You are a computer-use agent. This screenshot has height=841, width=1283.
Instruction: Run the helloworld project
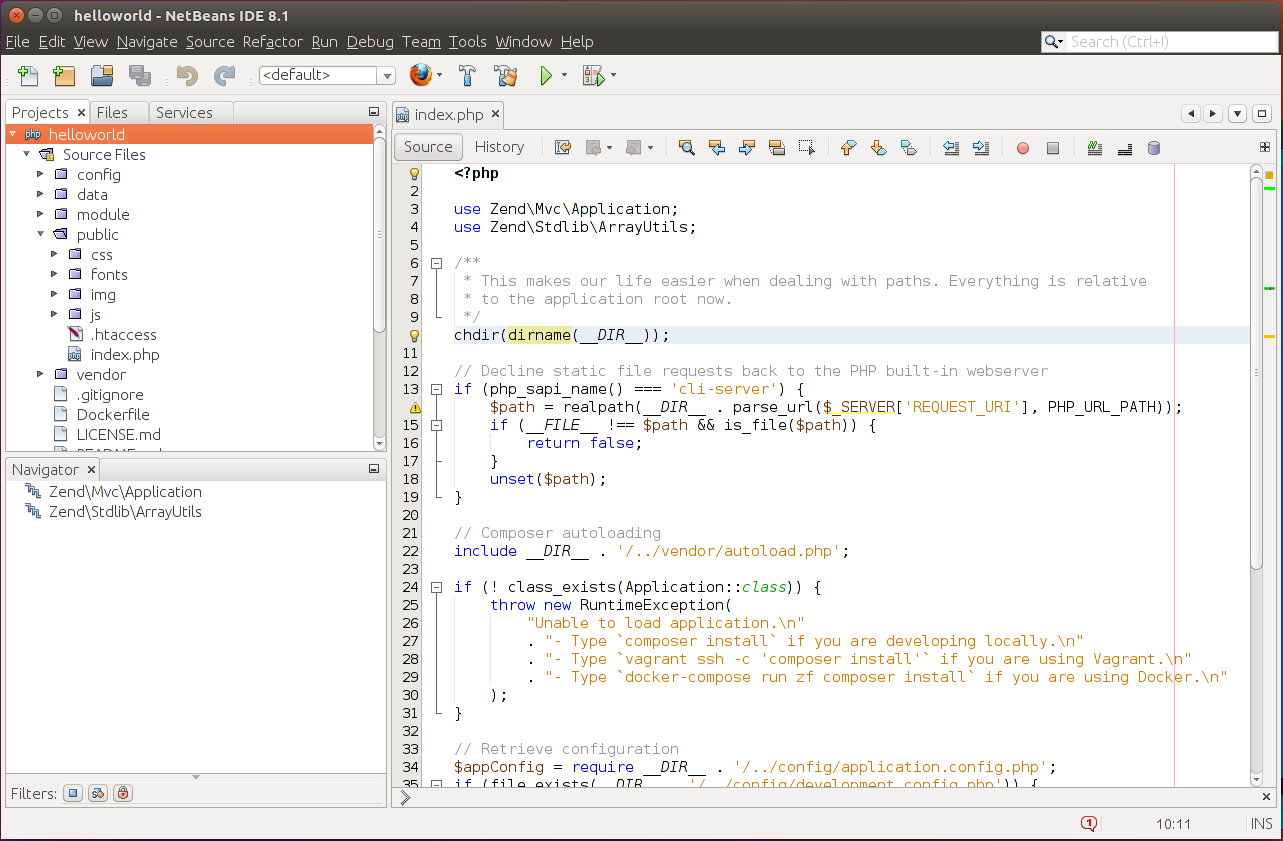(547, 75)
